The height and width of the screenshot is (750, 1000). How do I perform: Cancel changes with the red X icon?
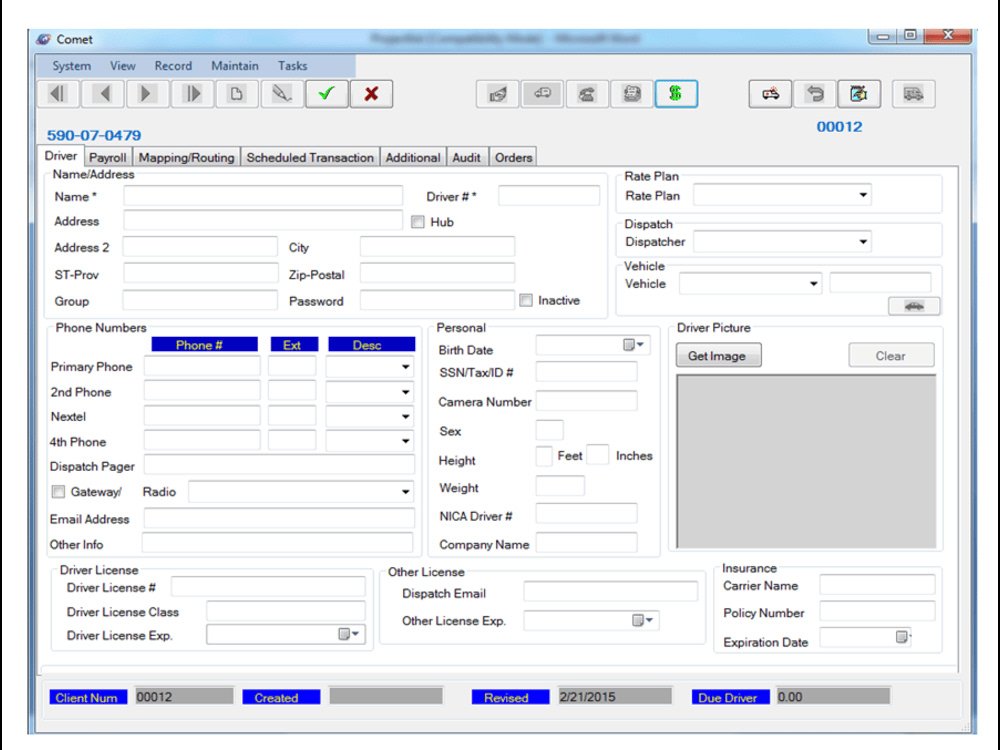pos(371,94)
